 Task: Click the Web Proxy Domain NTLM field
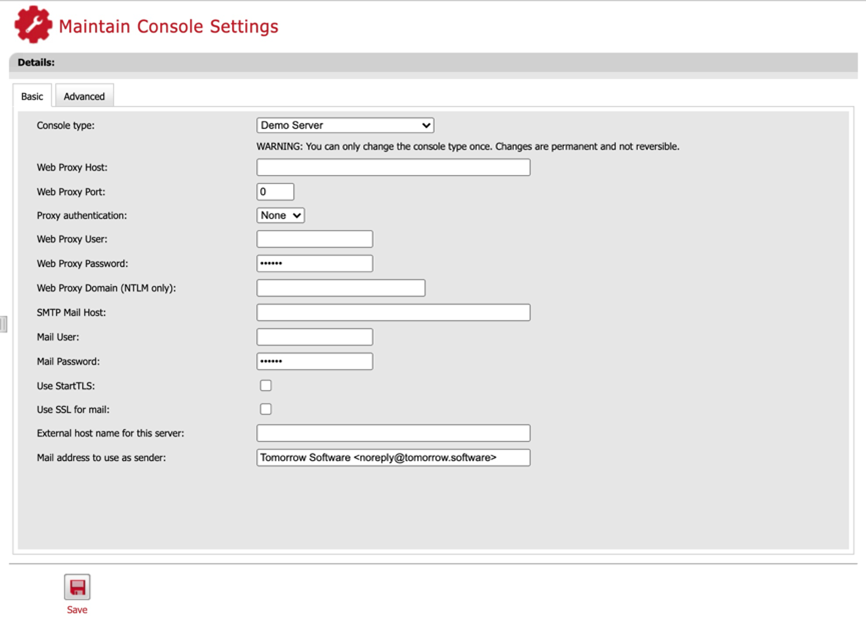point(340,288)
